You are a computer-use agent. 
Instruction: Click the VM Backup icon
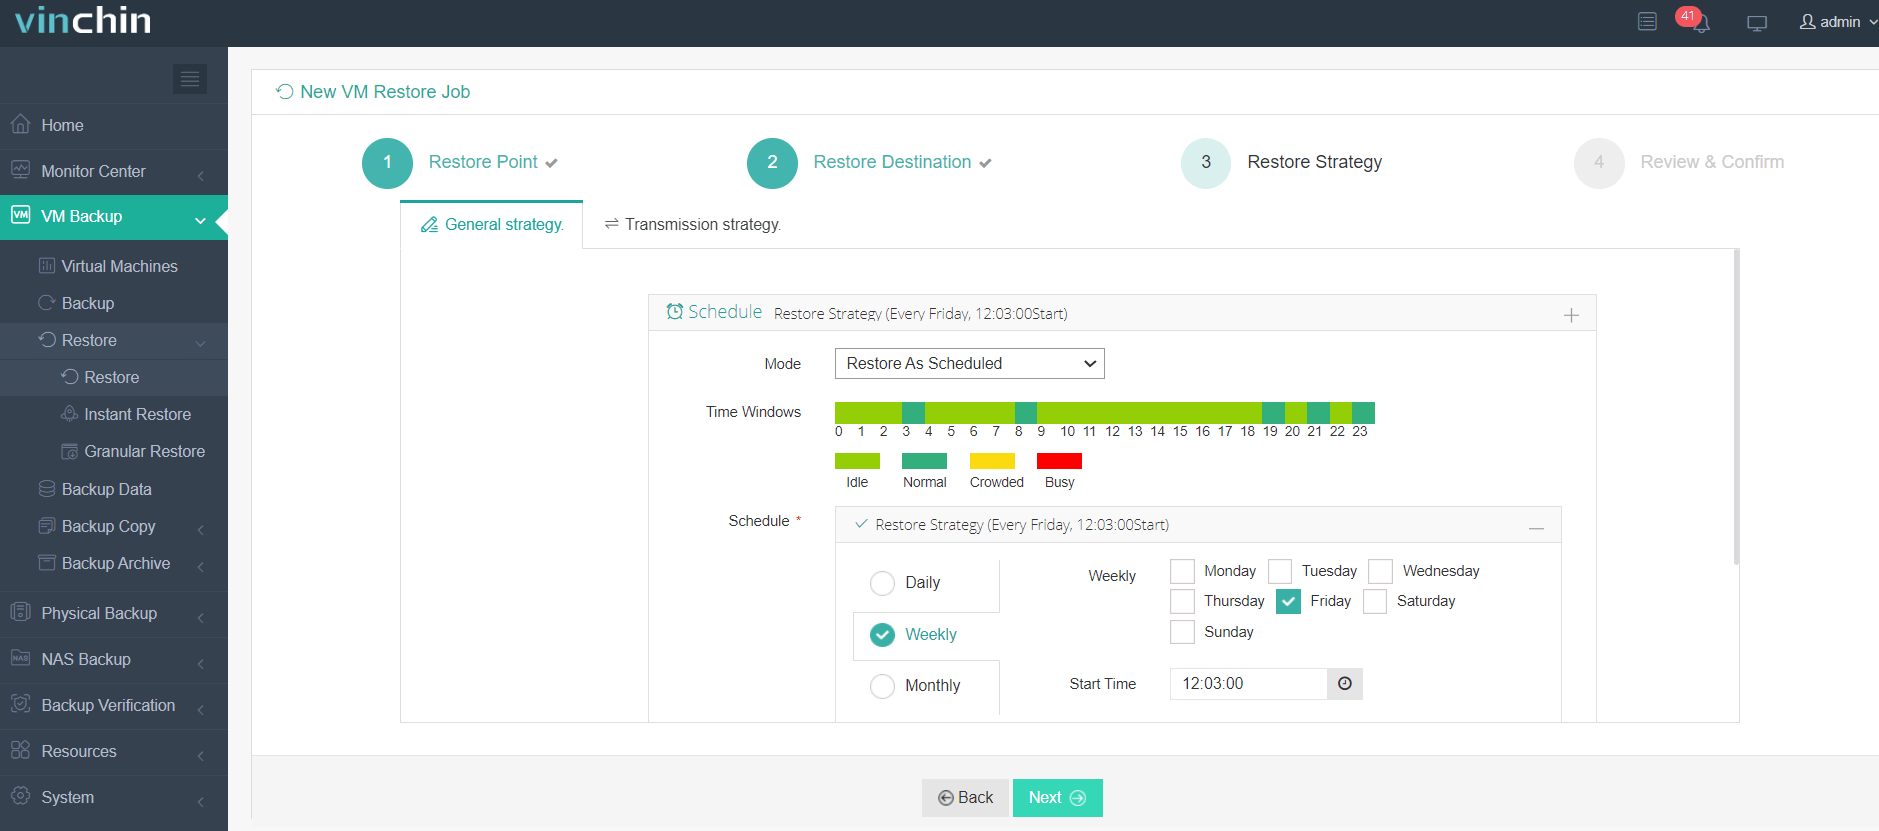pos(20,215)
